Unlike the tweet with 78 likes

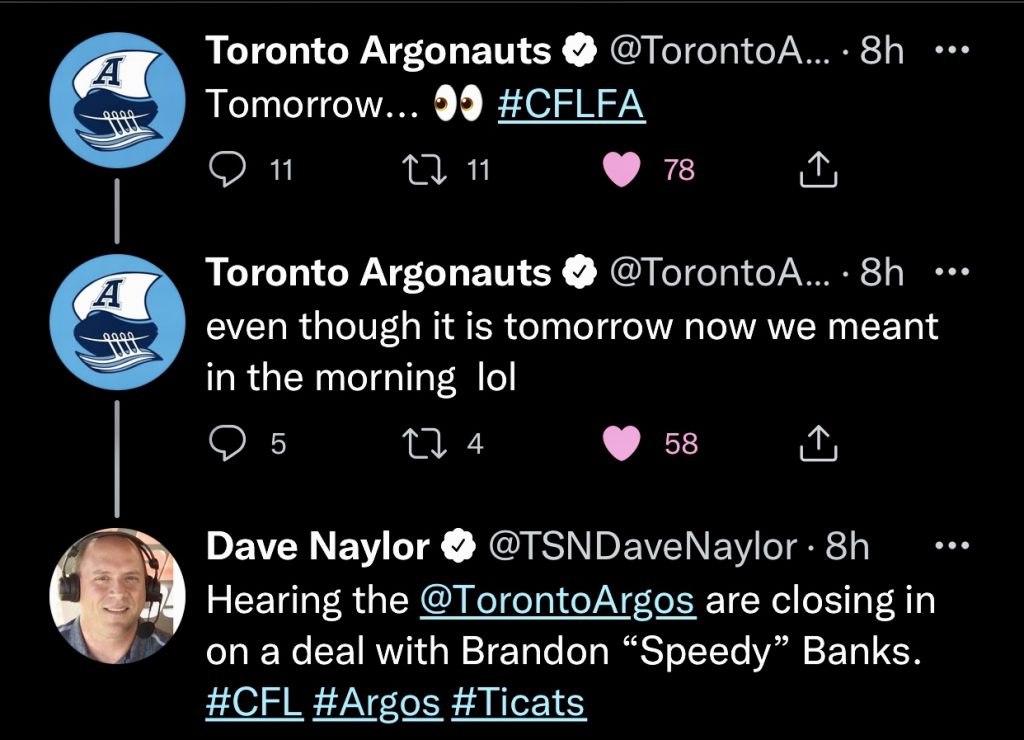[x=622, y=170]
